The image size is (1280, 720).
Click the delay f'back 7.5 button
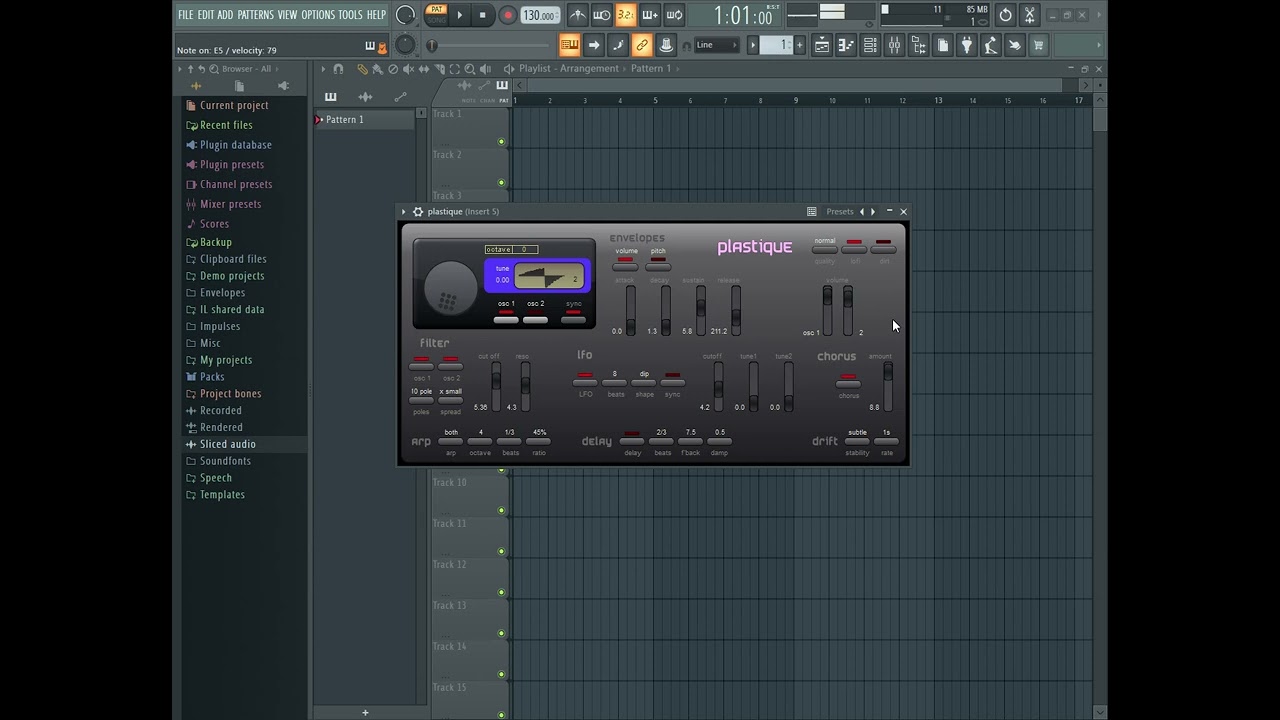tap(690, 441)
